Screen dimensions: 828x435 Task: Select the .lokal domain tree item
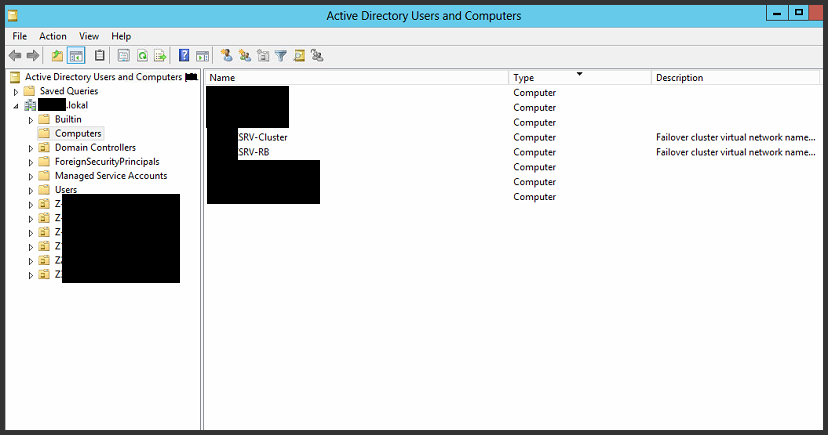(63, 105)
